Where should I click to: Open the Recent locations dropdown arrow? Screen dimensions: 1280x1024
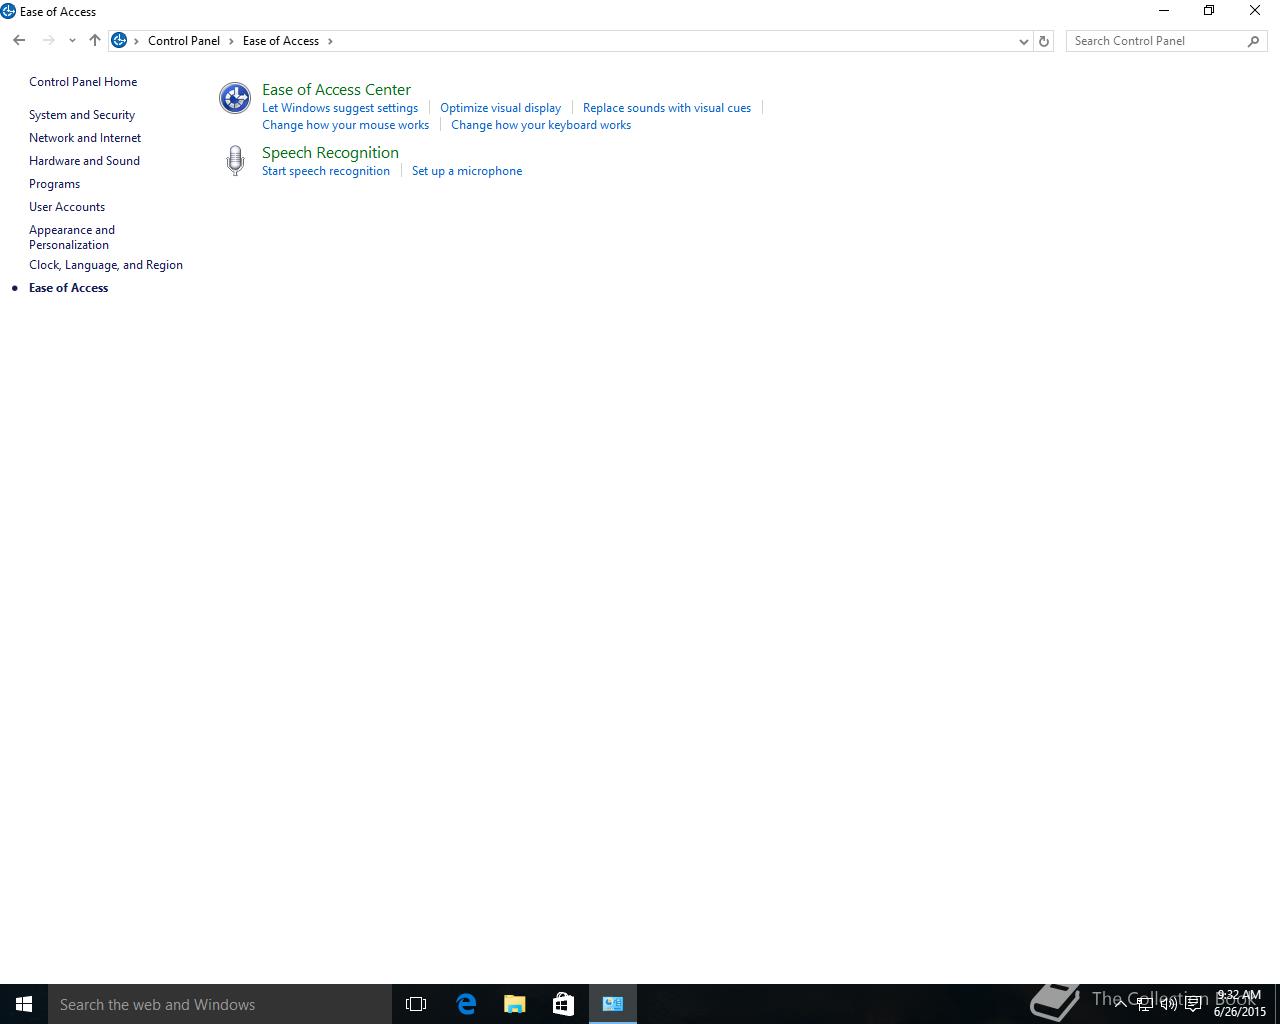pyautogui.click(x=72, y=41)
